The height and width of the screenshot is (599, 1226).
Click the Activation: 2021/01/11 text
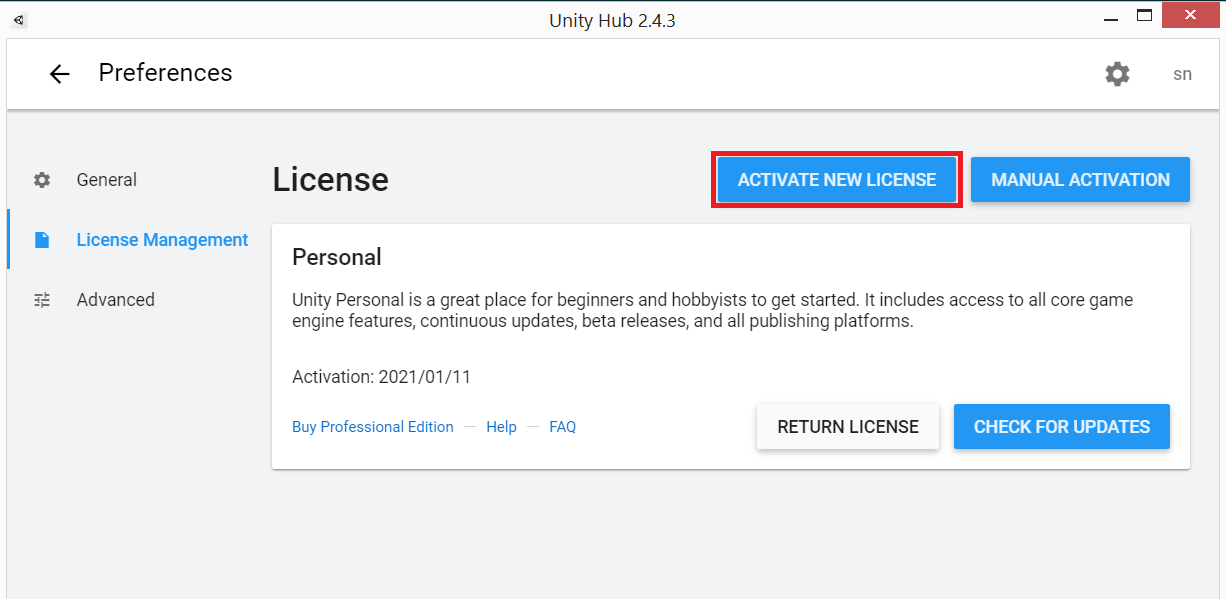(x=381, y=377)
